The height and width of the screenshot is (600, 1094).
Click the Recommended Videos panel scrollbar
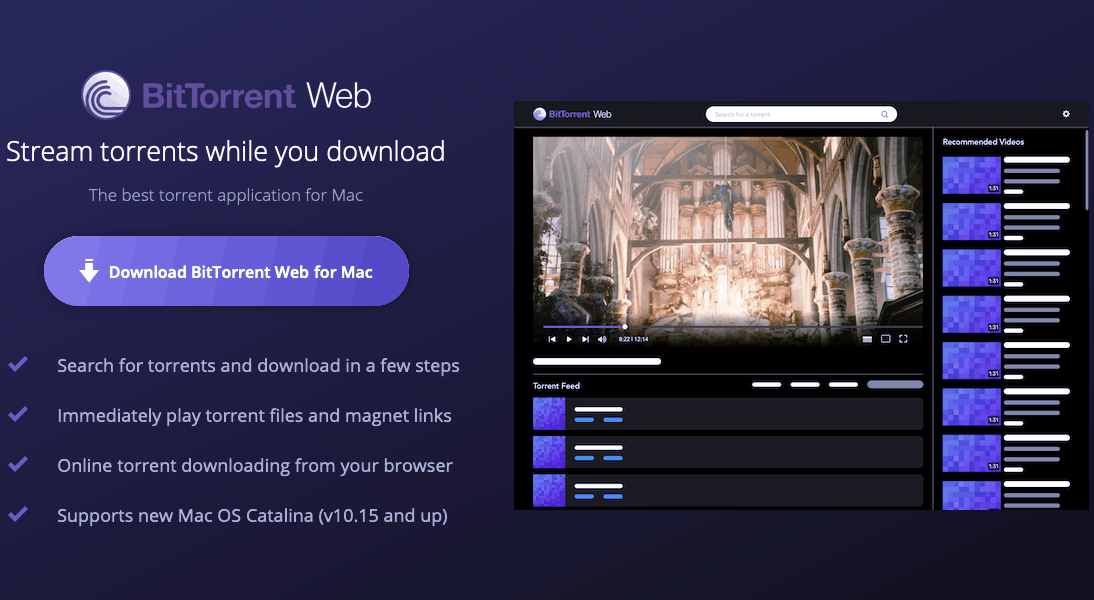[1086, 170]
